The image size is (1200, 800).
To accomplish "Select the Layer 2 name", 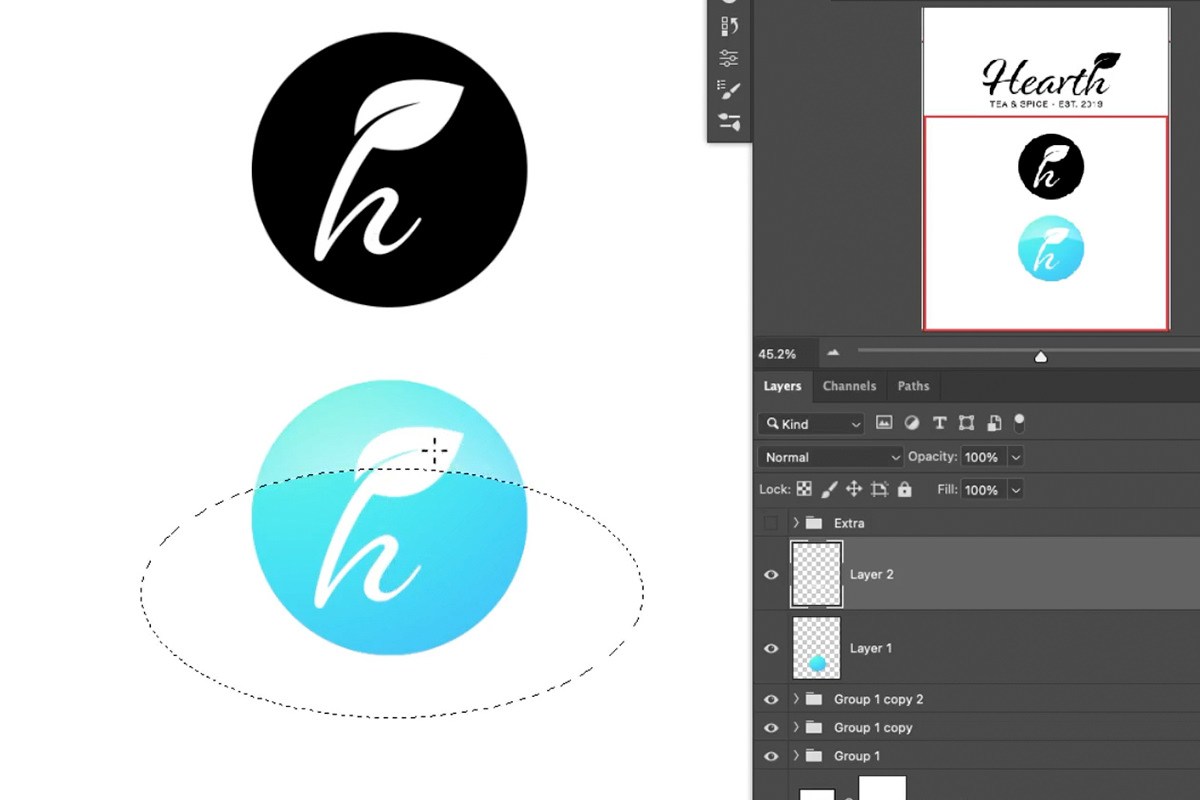I will coord(872,575).
